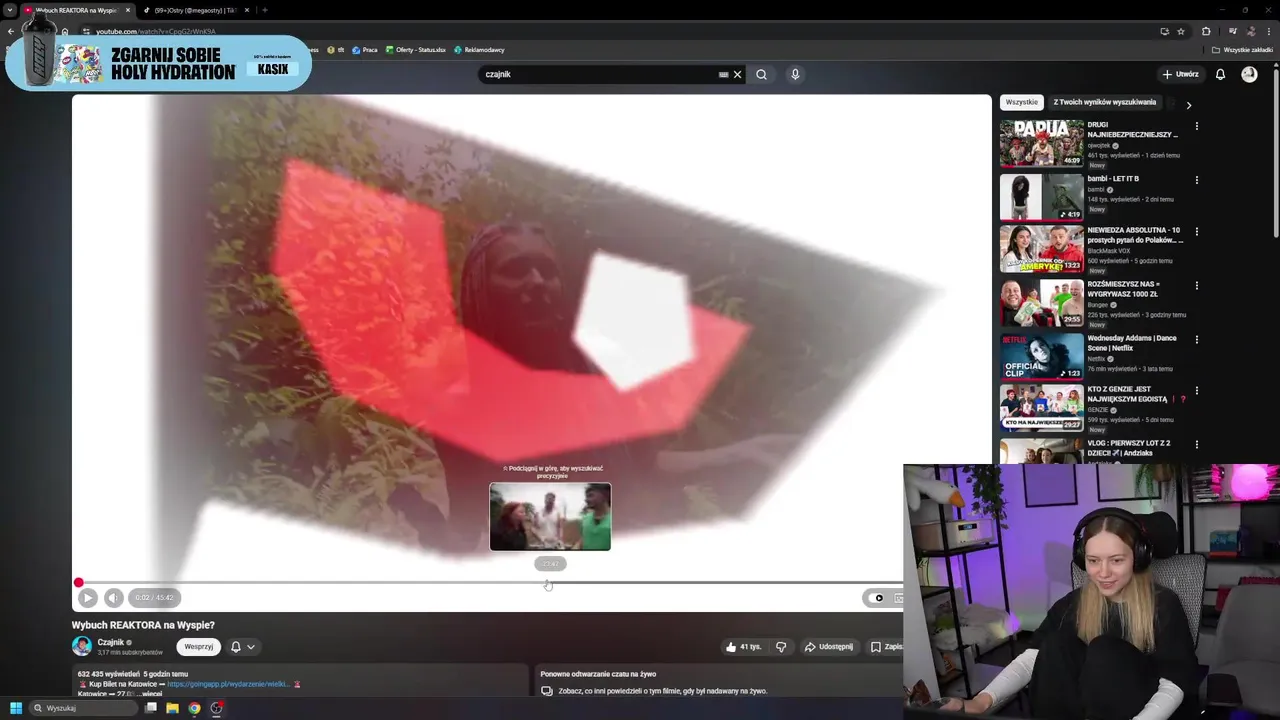
Task: Open the Windows Start menu
Action: point(16,708)
